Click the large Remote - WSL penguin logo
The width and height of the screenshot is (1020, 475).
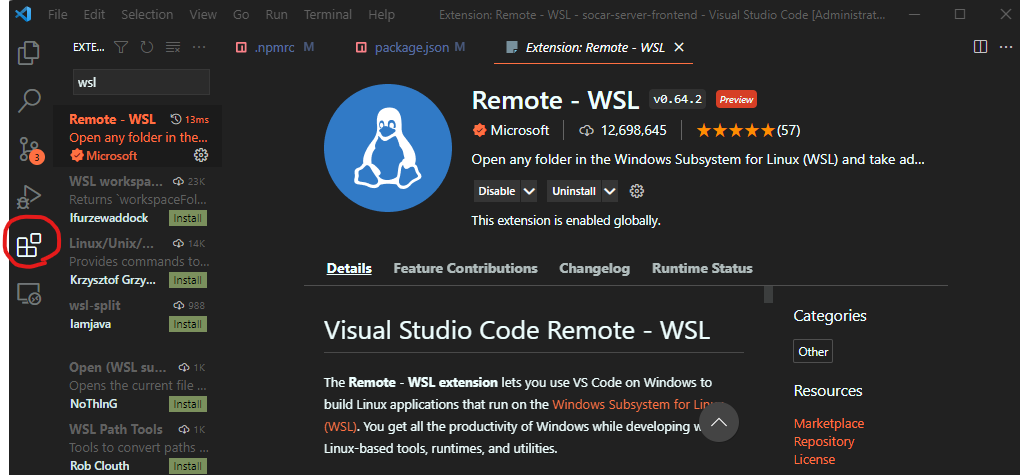tap(388, 147)
